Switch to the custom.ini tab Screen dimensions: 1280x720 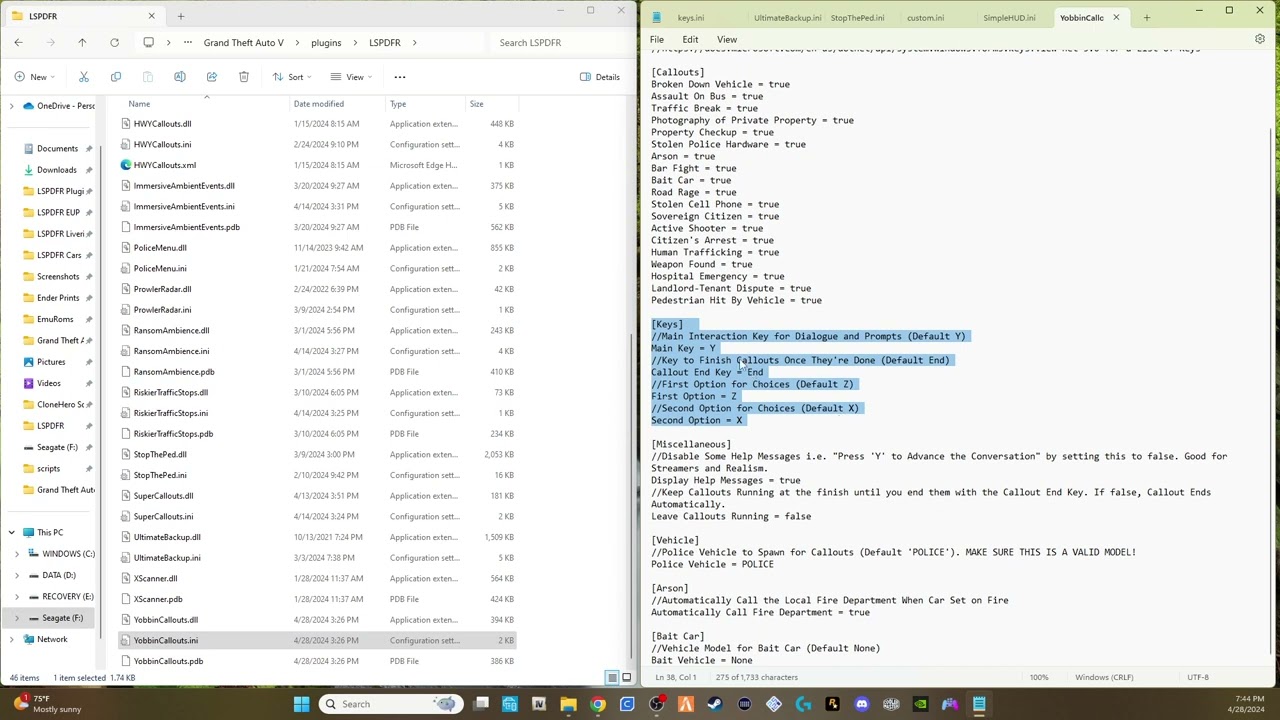coord(925,18)
